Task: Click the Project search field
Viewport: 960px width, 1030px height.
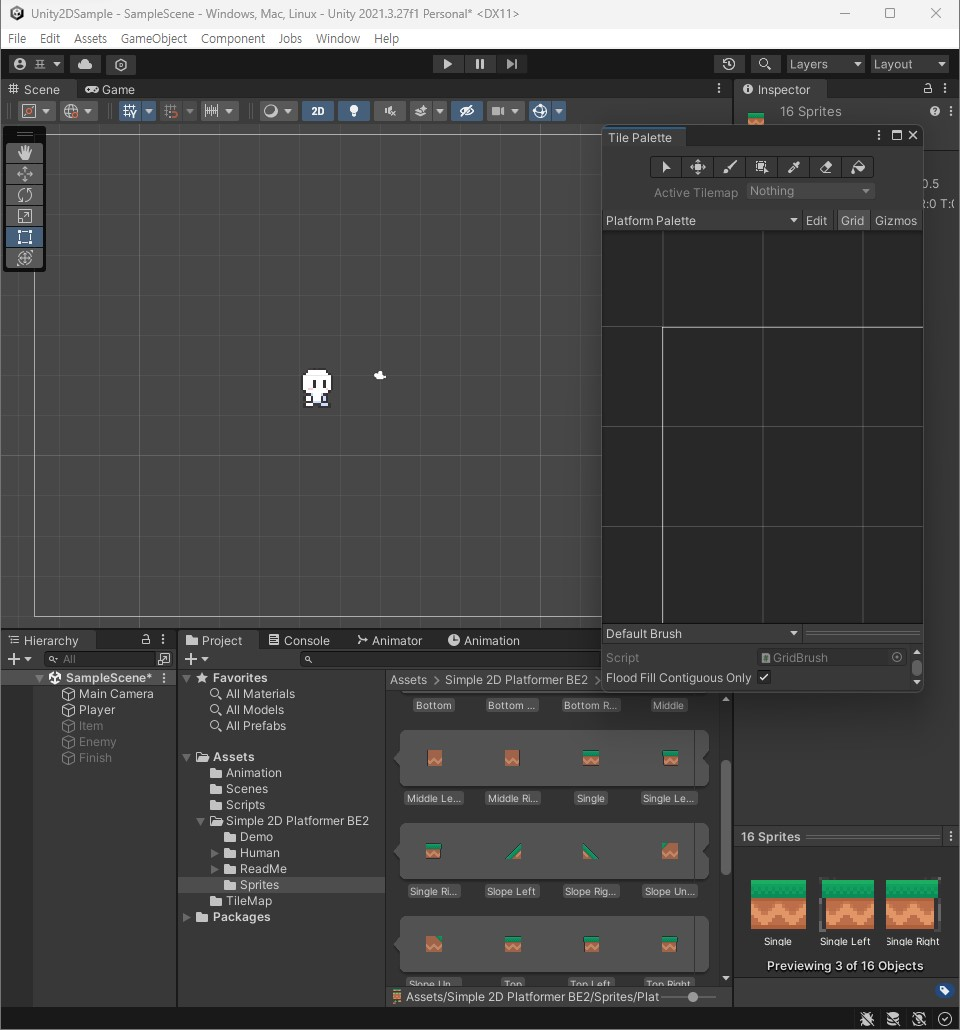Action: tap(451, 659)
